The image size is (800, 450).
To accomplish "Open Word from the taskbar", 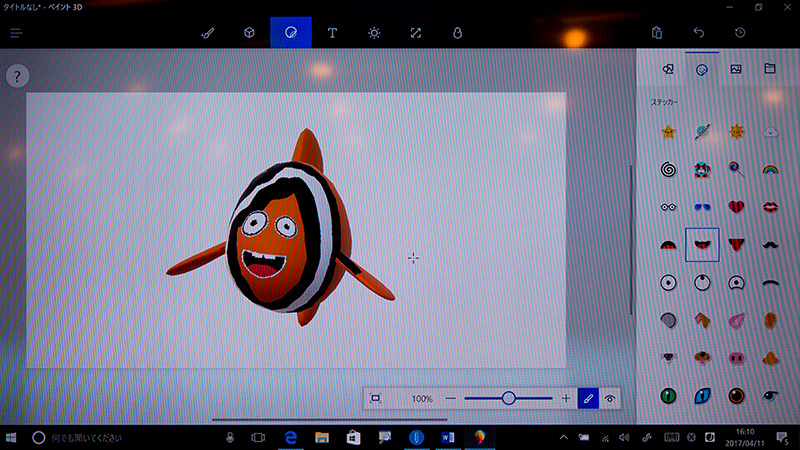I will [447, 438].
